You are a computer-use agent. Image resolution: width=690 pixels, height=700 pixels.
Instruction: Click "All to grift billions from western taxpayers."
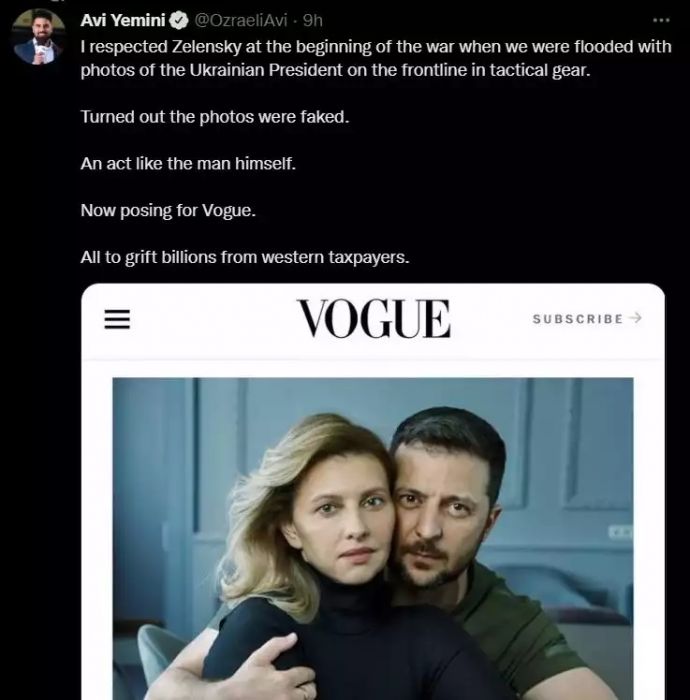pos(245,258)
